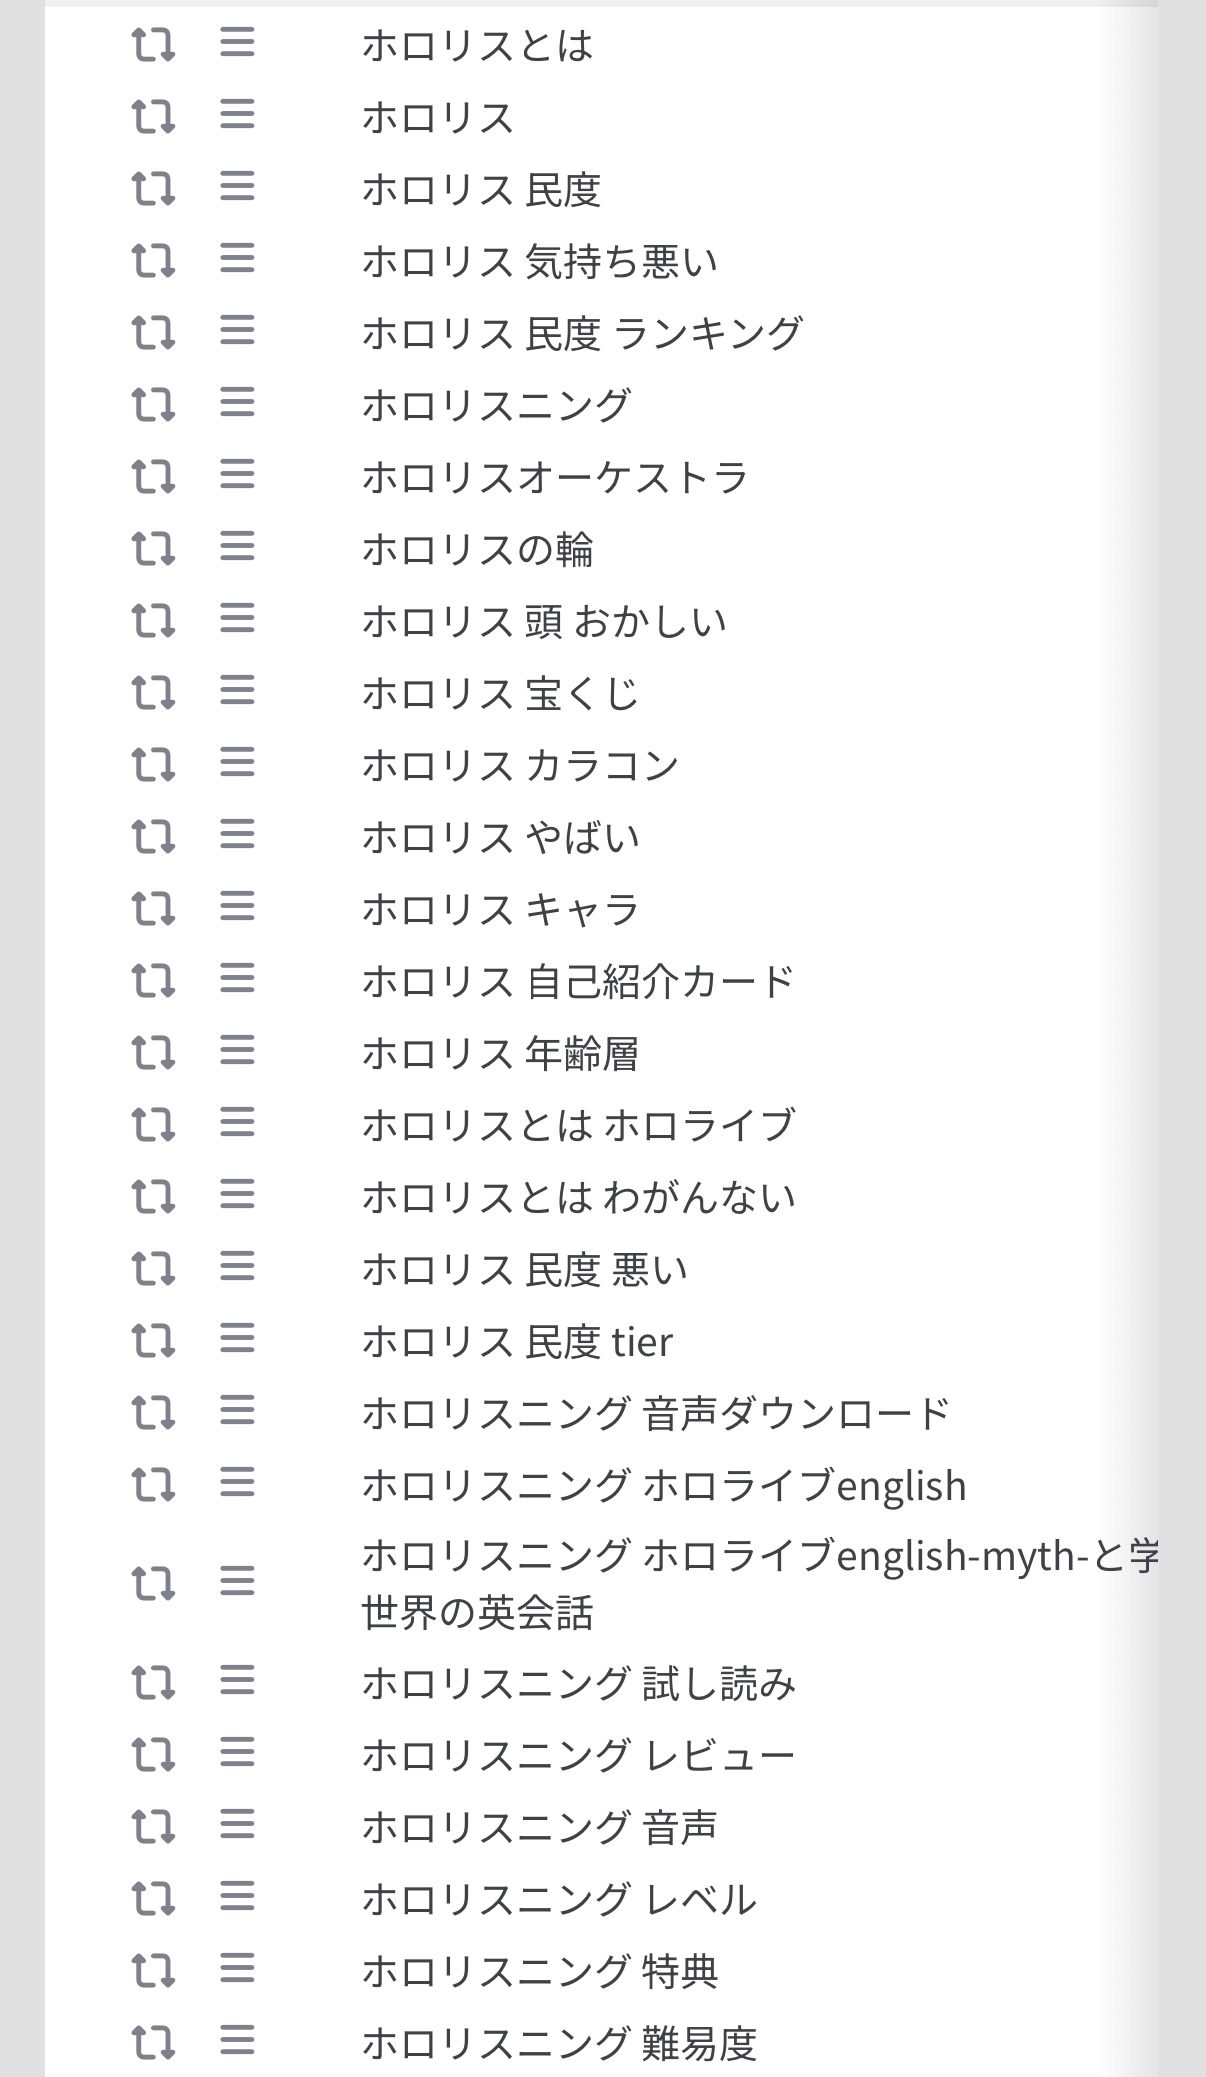Click the arrows icon beside ホロリスの輪
This screenshot has height=2077, width=1206.
153,548
